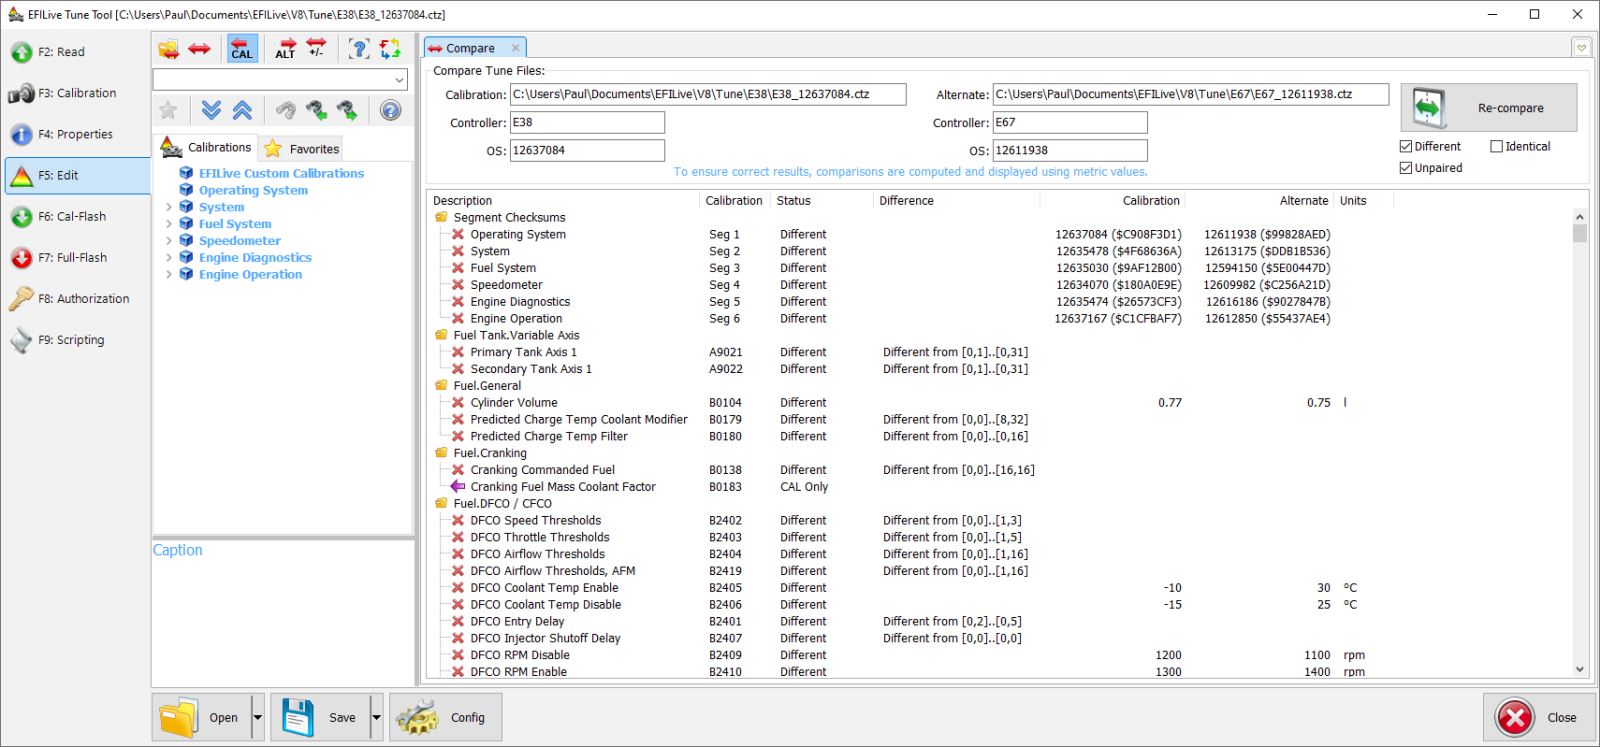Expand the Fuel System tree node

point(169,224)
